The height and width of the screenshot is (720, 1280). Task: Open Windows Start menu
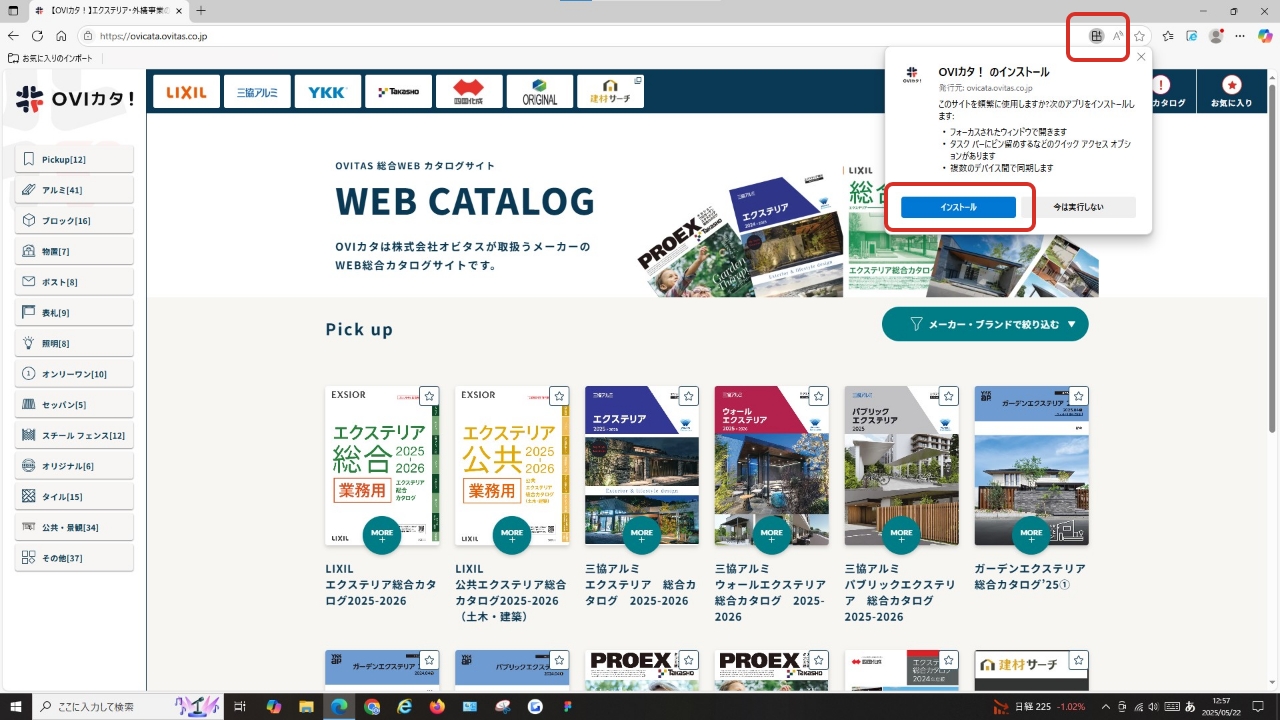point(16,706)
